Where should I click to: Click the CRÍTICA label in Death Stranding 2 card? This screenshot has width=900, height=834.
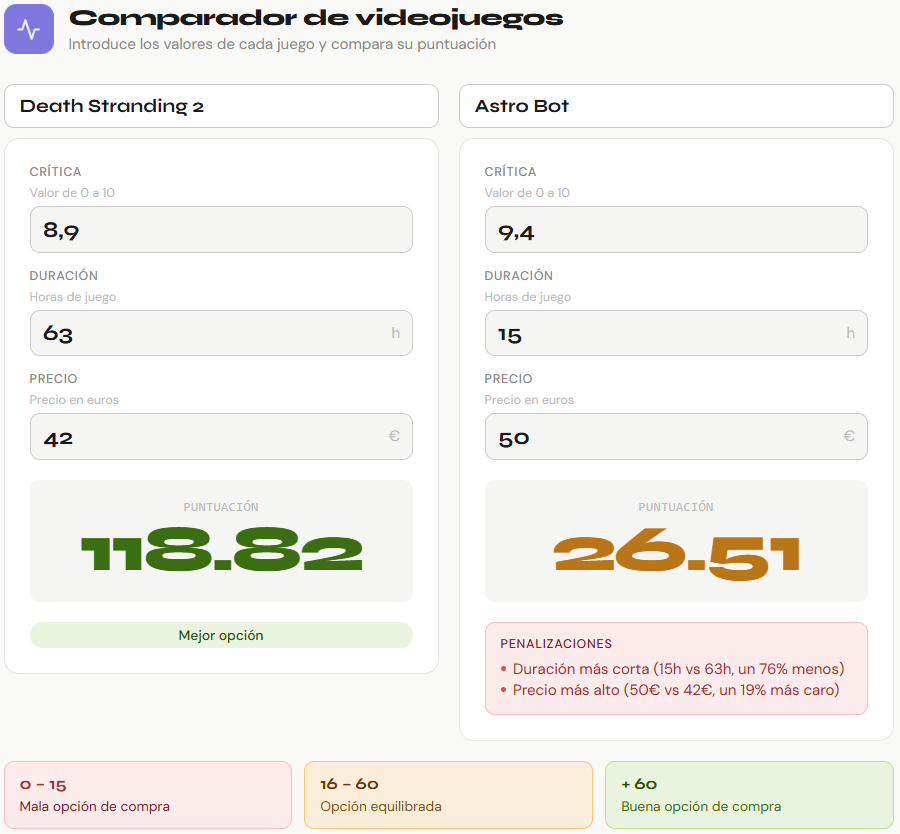click(x=55, y=172)
